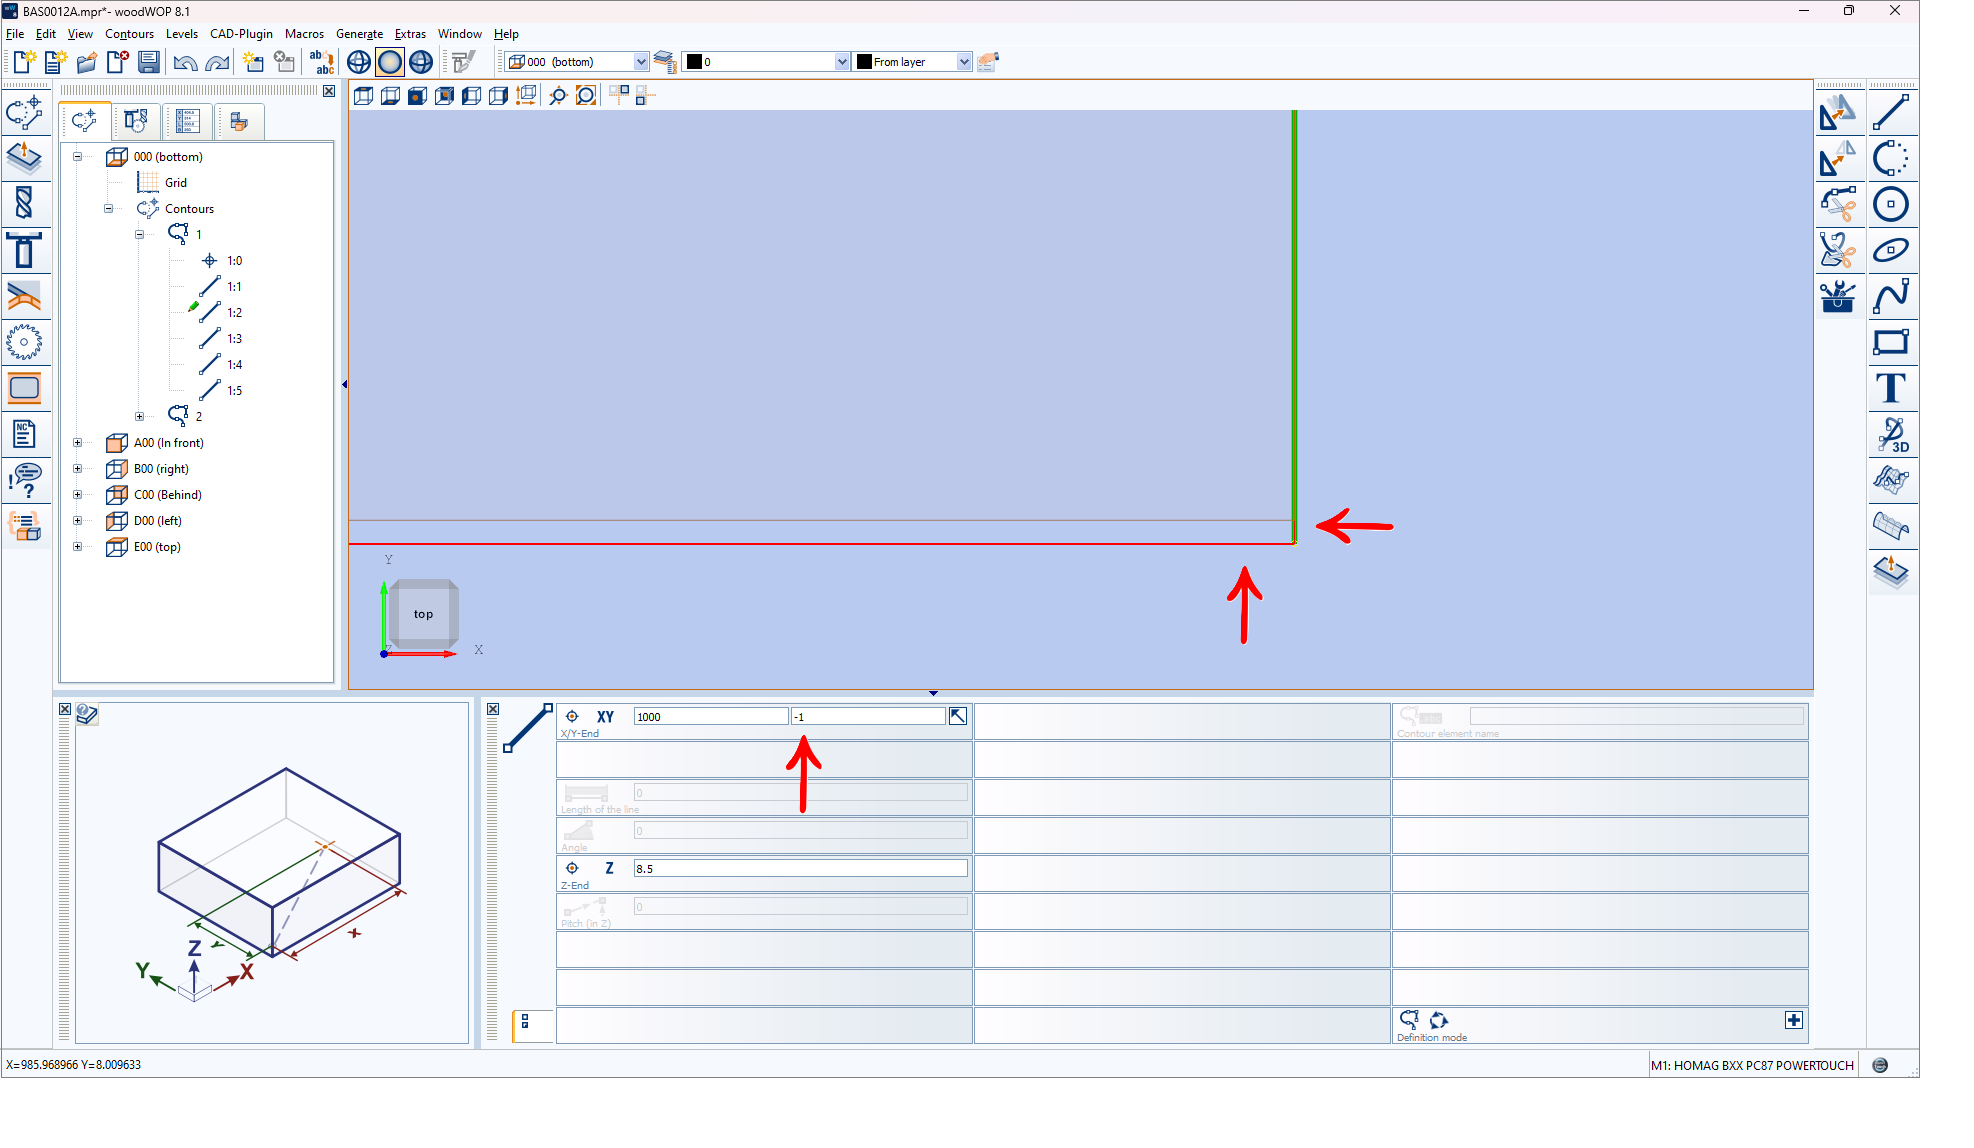
Task: Select the Line drawing tool
Action: [1890, 112]
